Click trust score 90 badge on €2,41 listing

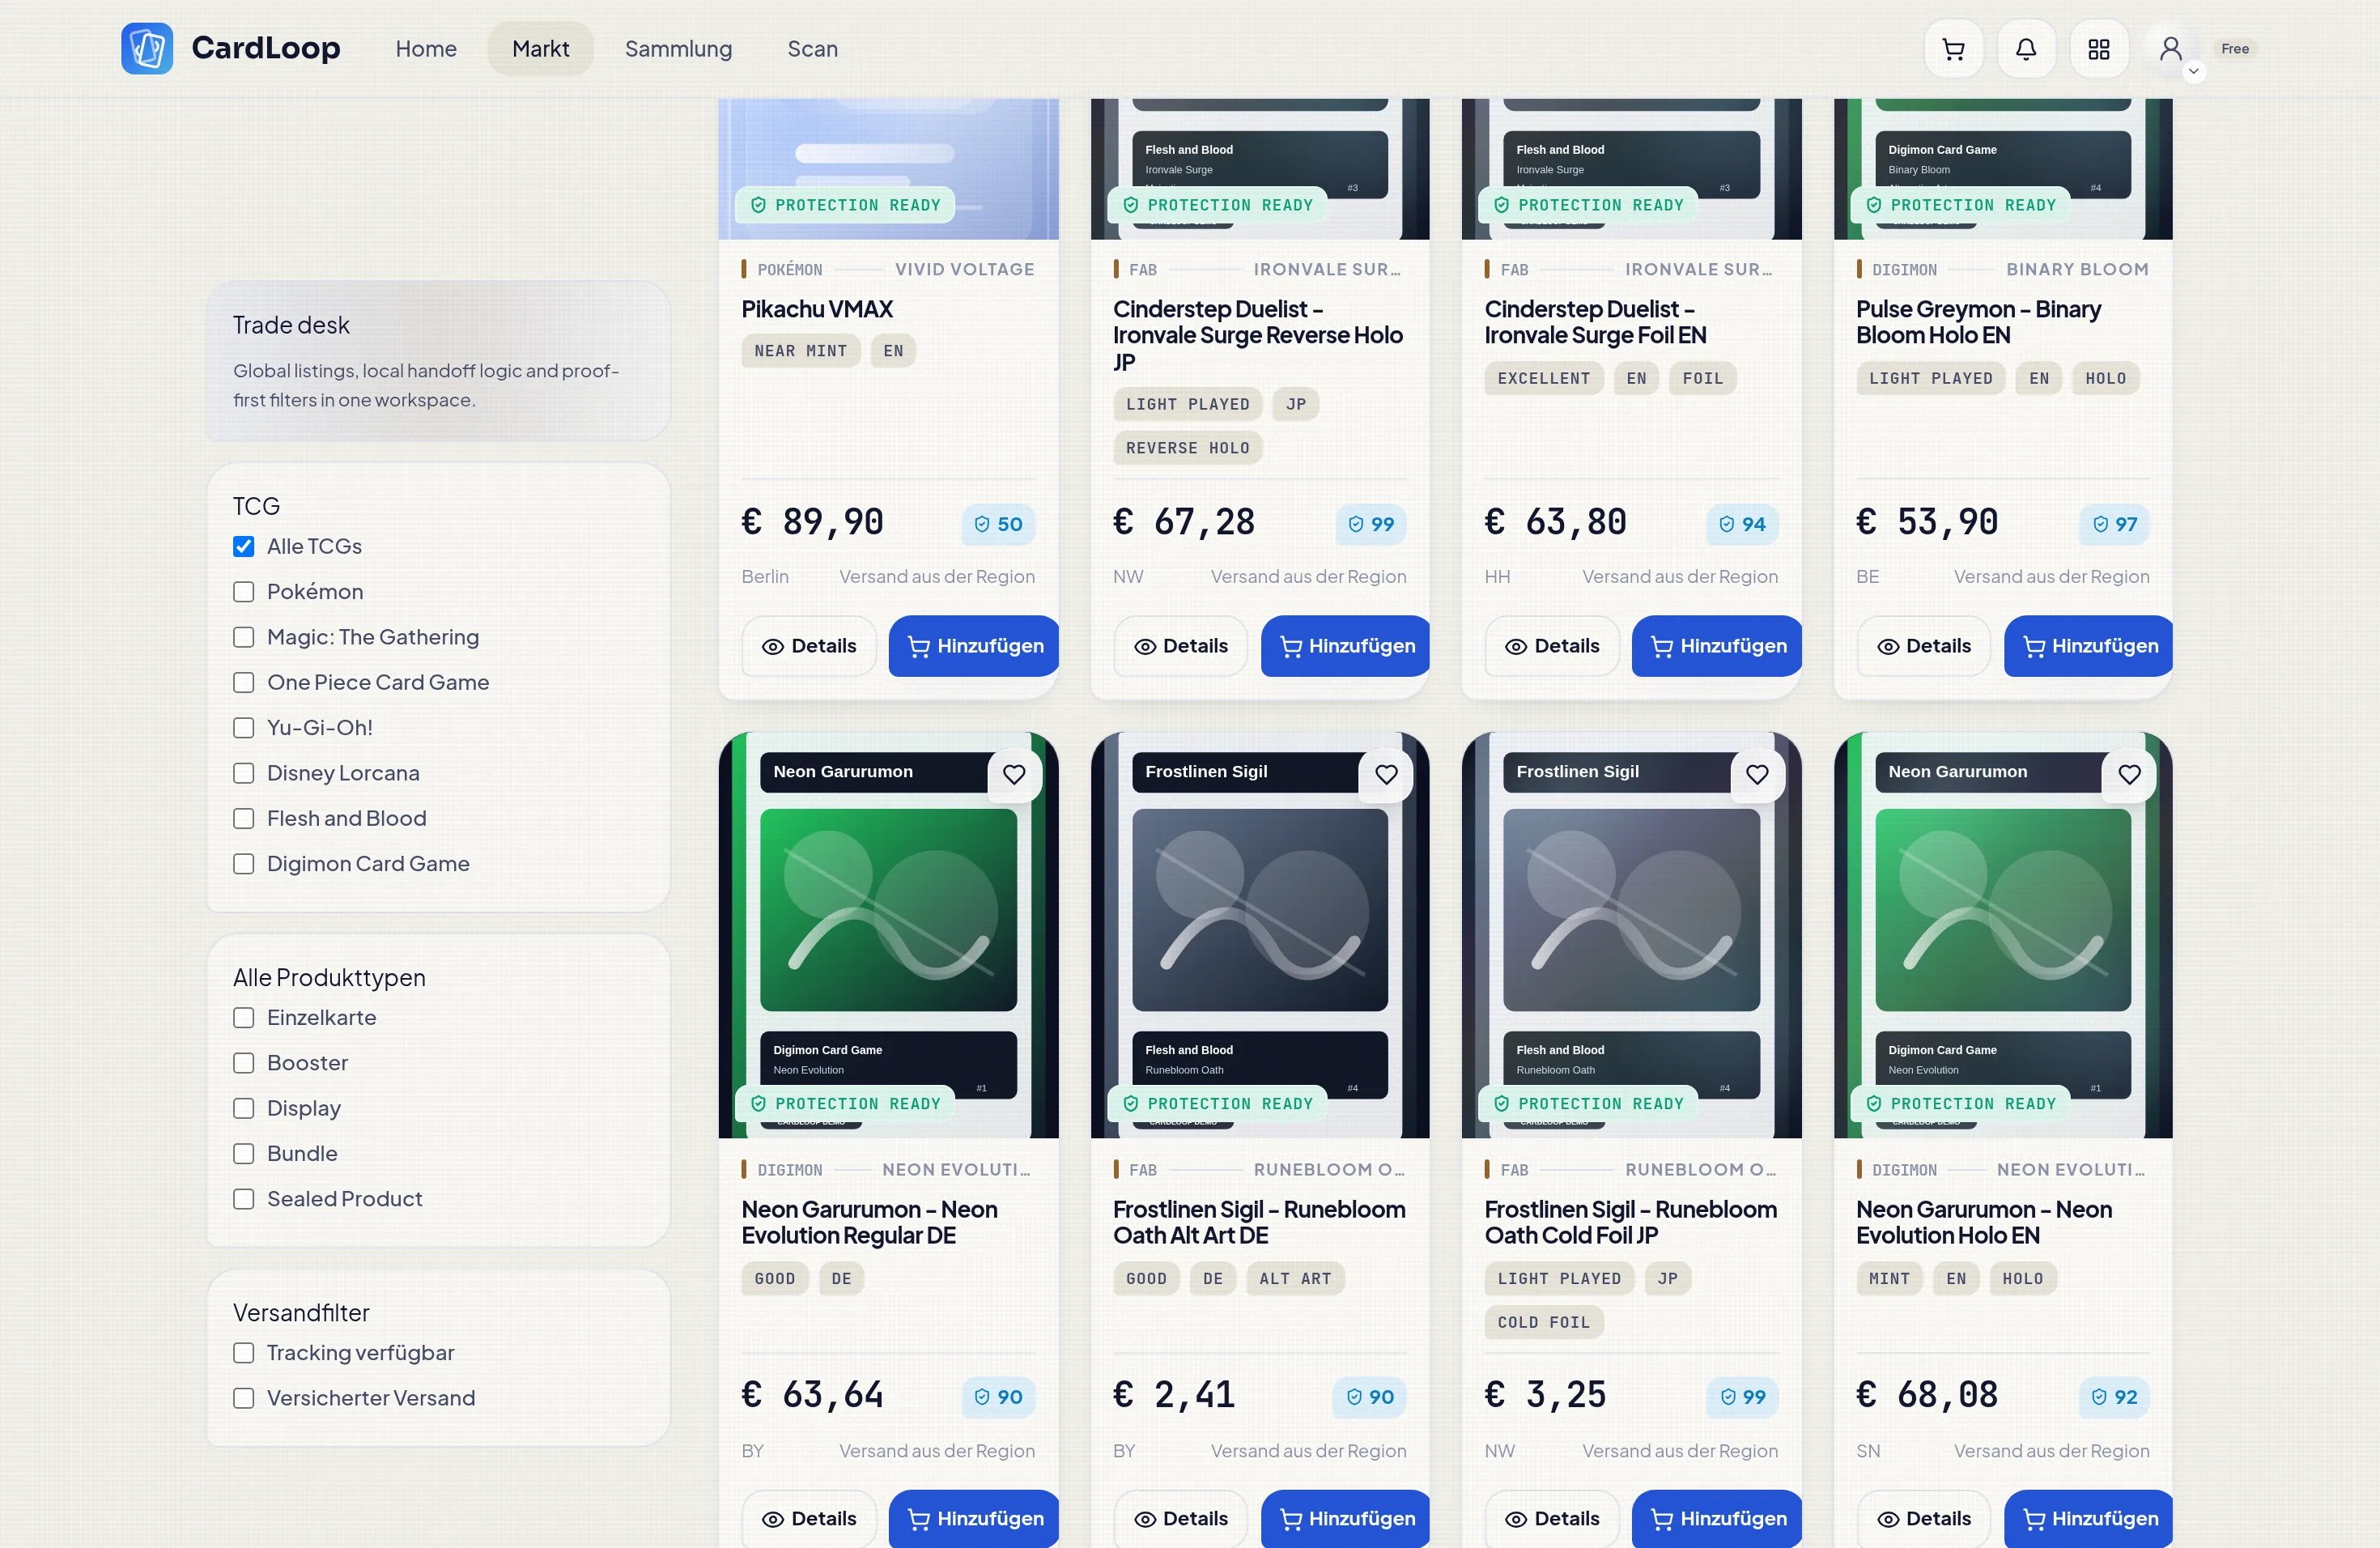coord(1370,1397)
